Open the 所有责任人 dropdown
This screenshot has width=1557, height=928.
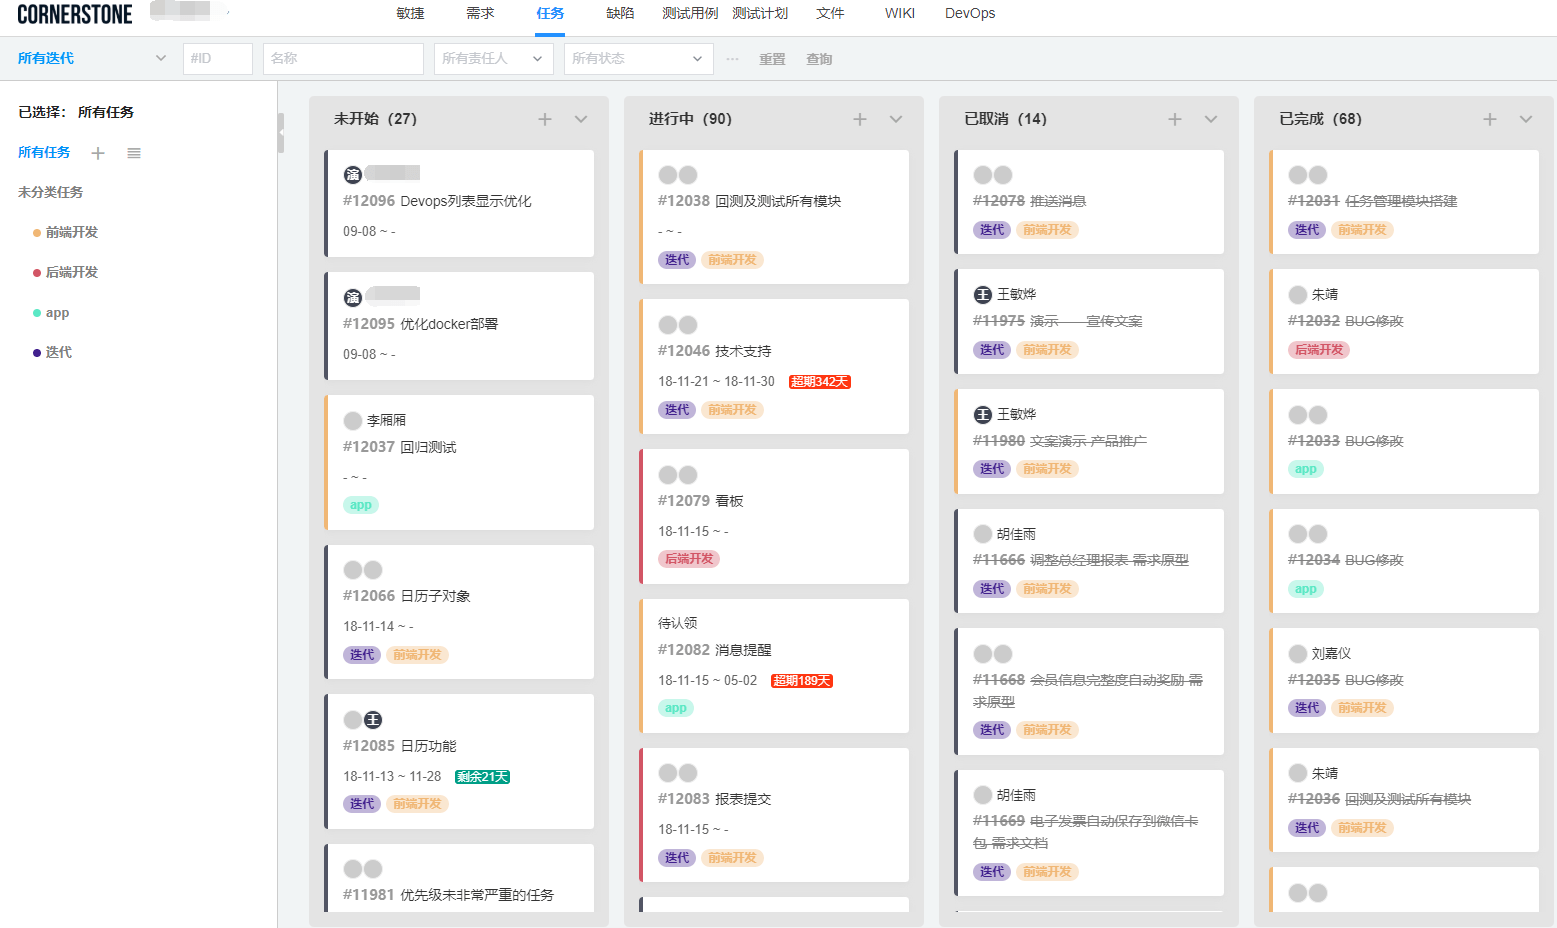click(493, 58)
